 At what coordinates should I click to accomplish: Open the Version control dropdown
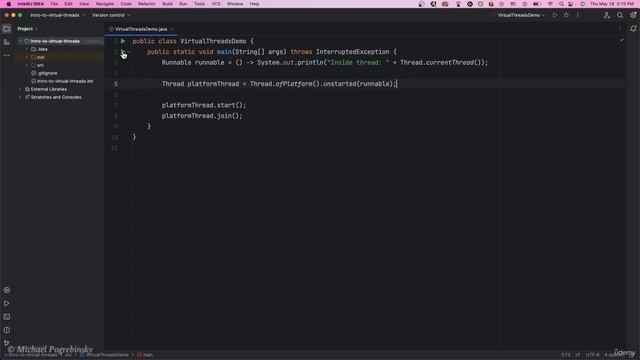[111, 15]
